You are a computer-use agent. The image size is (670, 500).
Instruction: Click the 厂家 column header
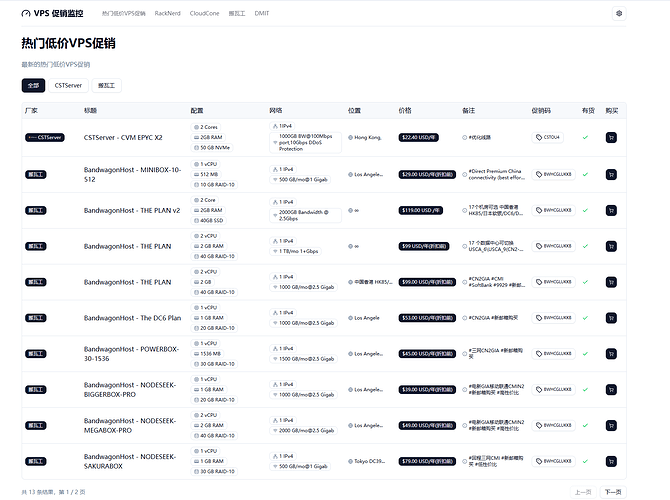(x=31, y=110)
